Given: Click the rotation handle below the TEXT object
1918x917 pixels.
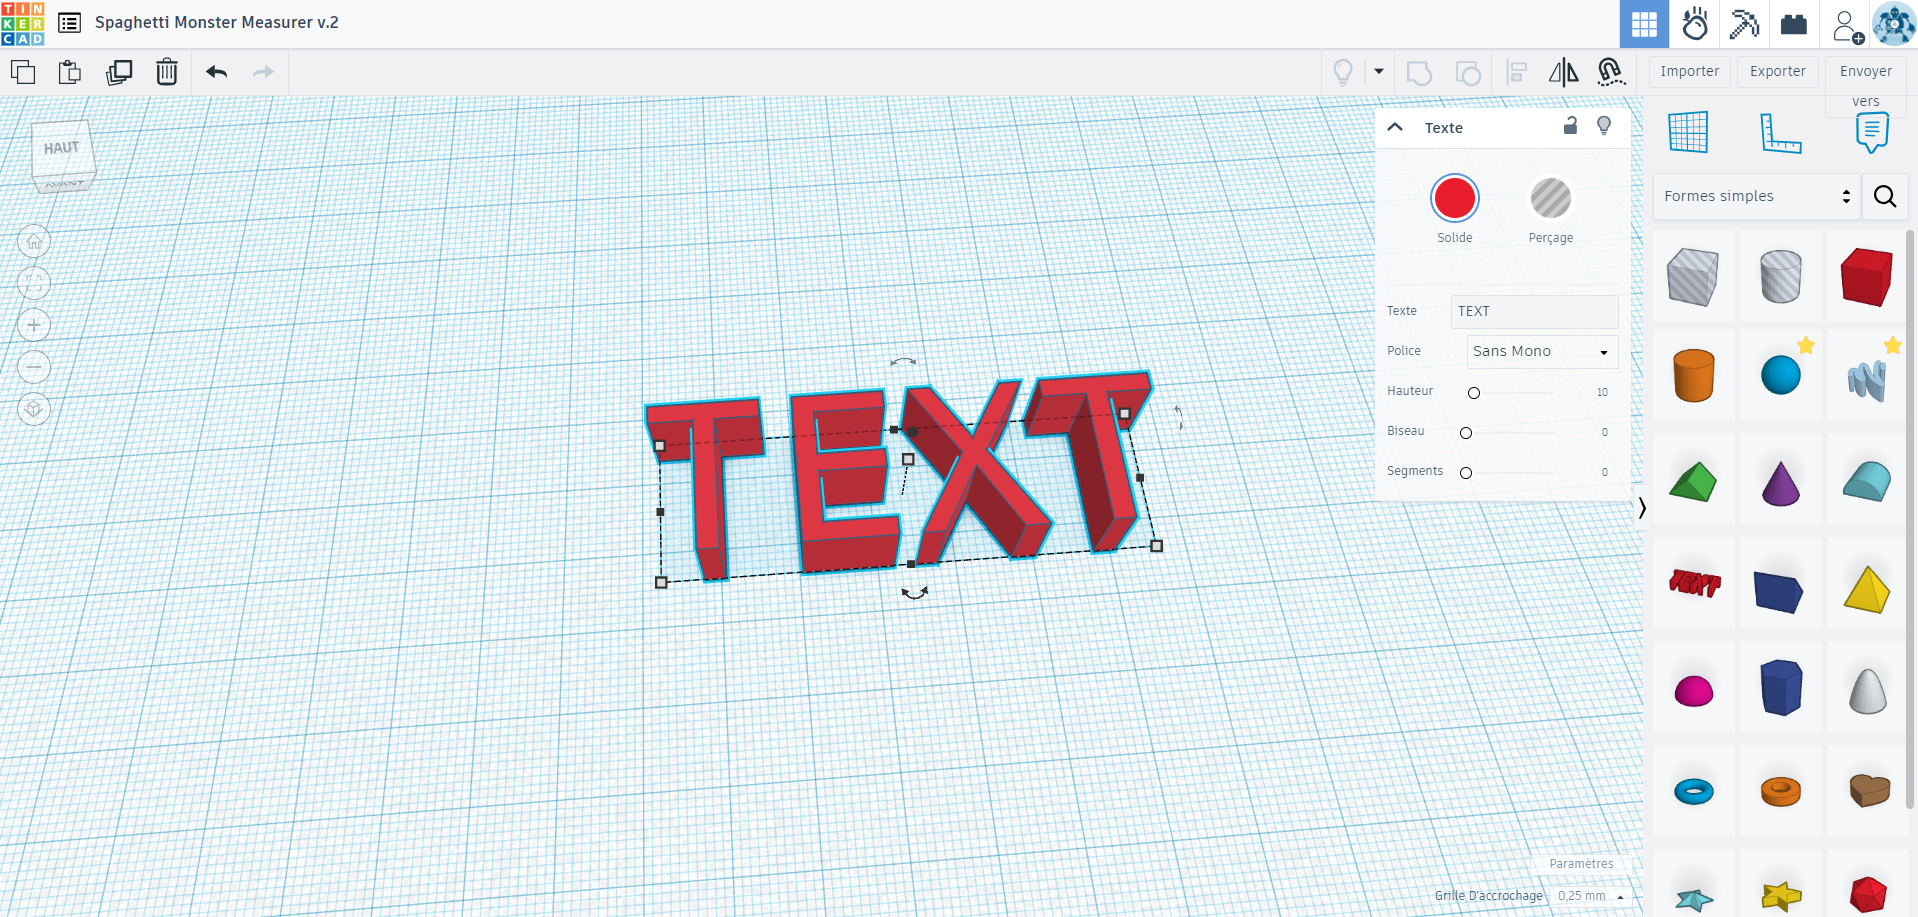Looking at the screenshot, I should (914, 593).
